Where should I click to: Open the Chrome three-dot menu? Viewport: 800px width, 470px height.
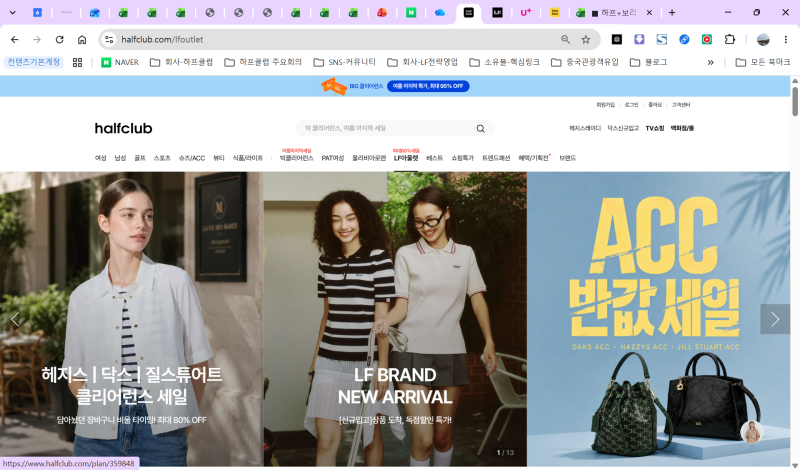(x=786, y=39)
